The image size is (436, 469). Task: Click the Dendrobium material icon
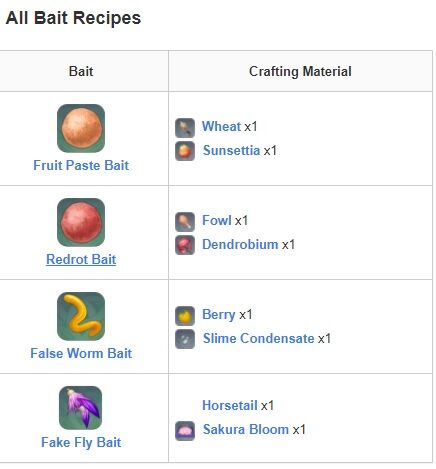[185, 245]
